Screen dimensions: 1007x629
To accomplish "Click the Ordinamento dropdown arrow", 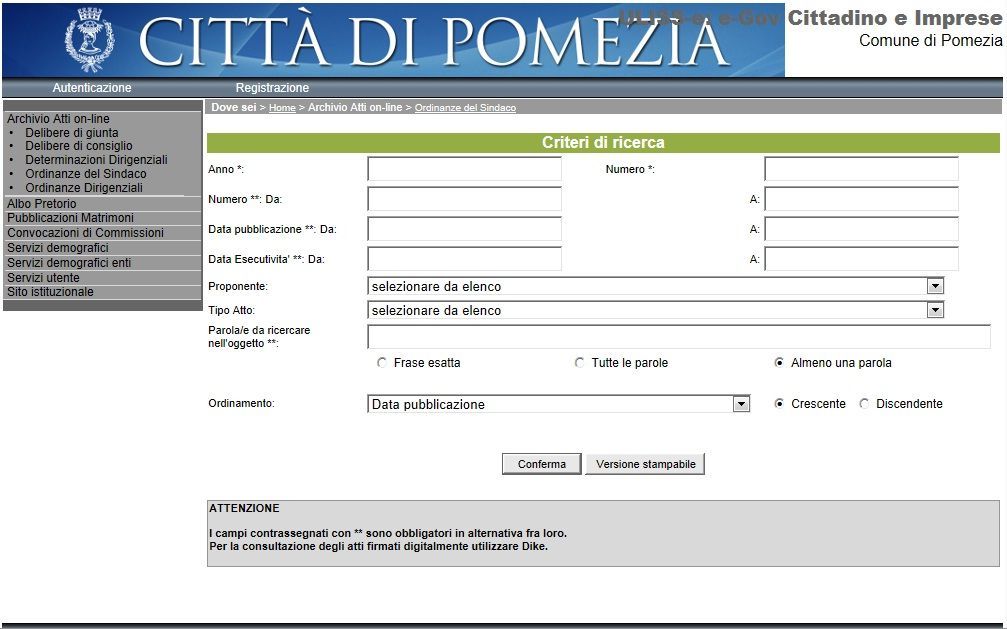I will click(741, 404).
